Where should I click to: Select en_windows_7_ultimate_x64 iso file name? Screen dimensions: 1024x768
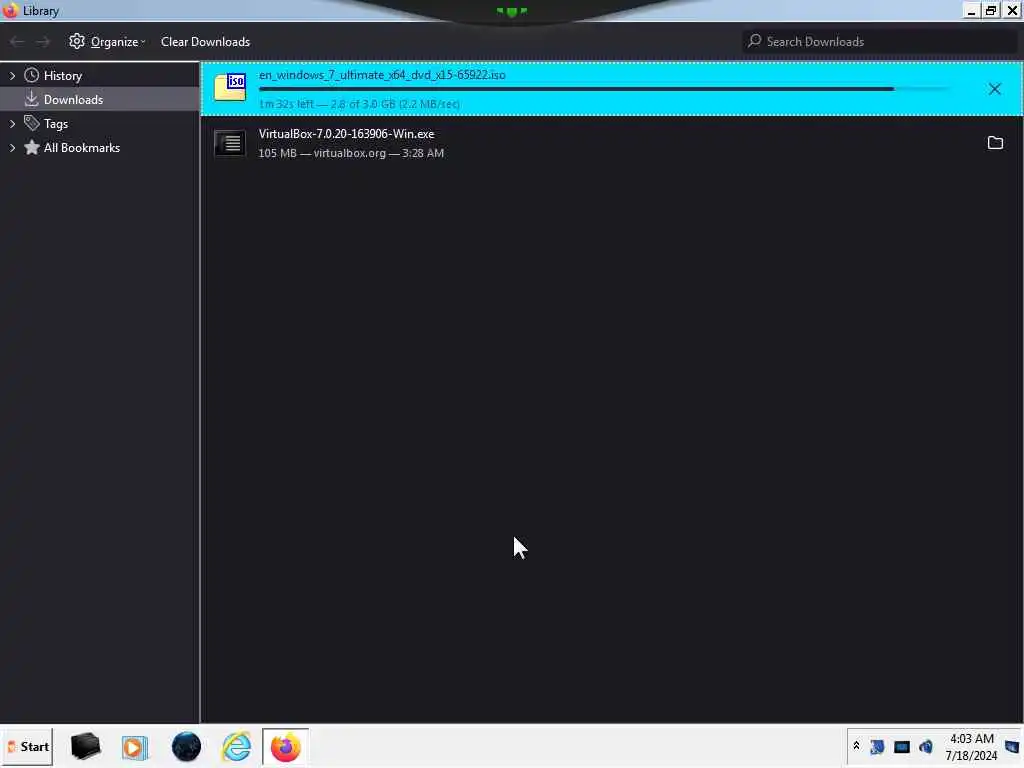(x=382, y=75)
